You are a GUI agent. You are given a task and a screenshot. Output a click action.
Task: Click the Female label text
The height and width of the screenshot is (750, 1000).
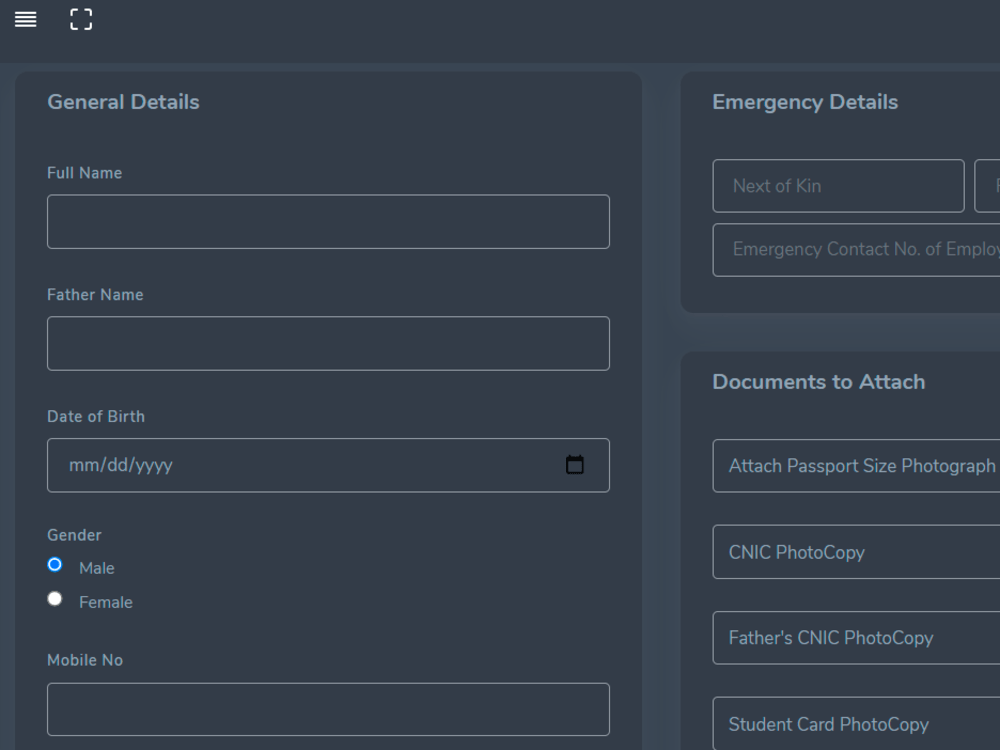106,602
